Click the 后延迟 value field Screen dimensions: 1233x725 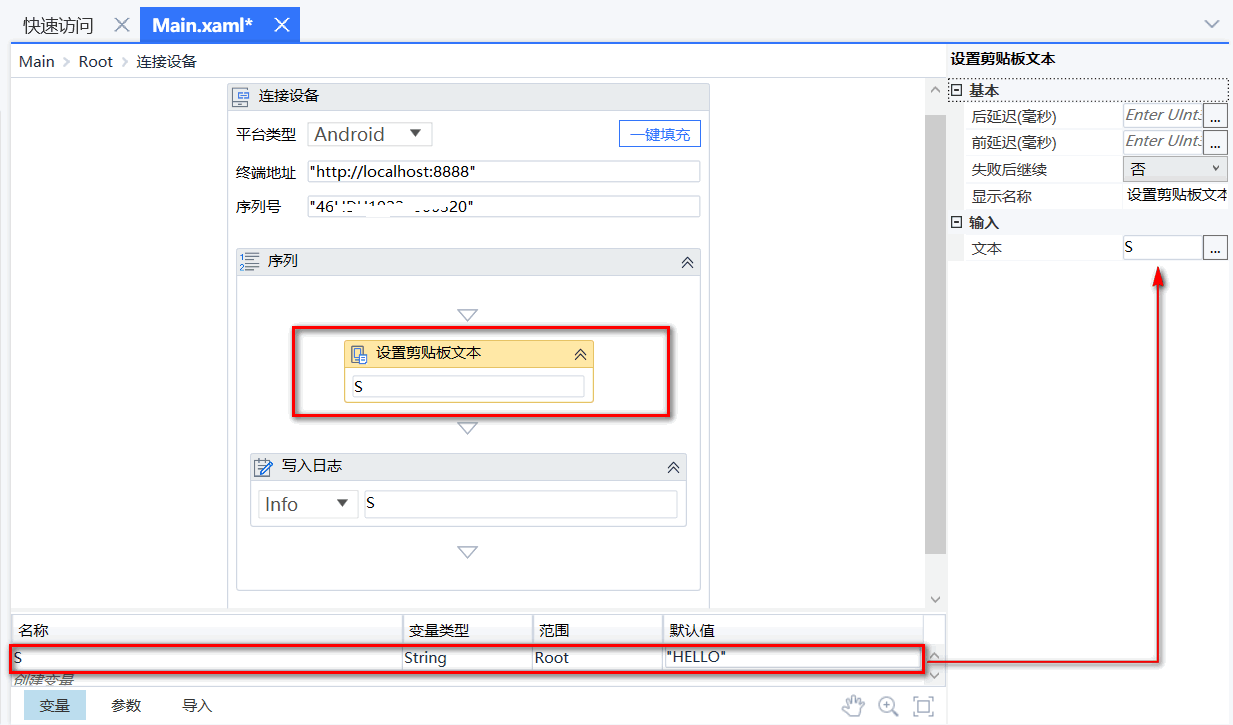pos(1162,115)
